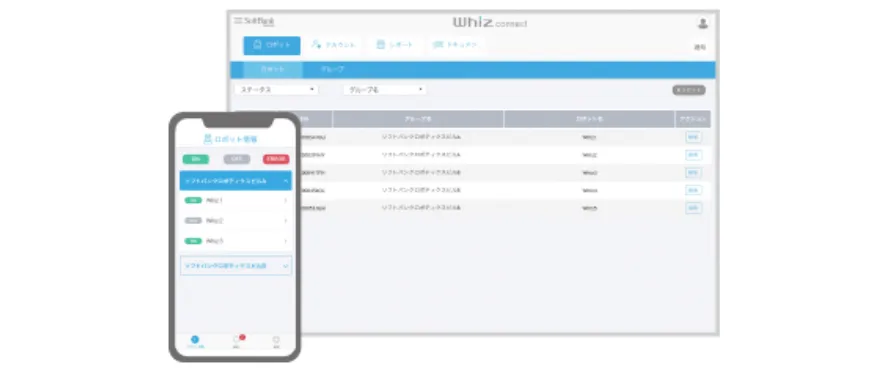Open the hamburger menu beside SoftBank logo
The height and width of the screenshot is (372, 892).
point(238,21)
